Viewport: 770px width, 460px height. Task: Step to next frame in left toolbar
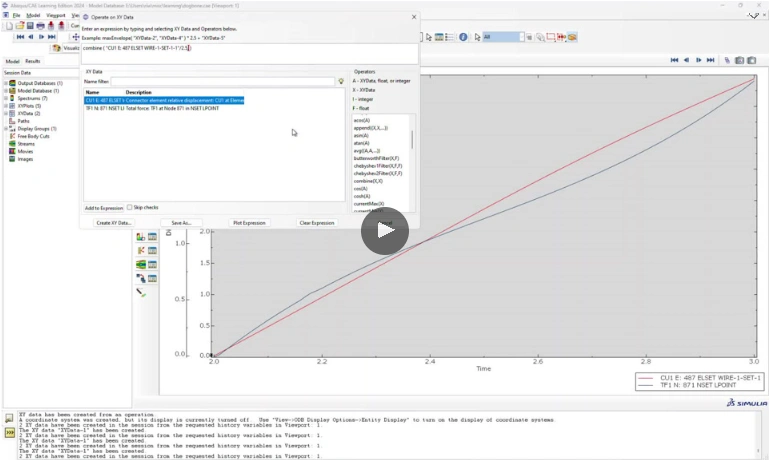tap(41, 37)
